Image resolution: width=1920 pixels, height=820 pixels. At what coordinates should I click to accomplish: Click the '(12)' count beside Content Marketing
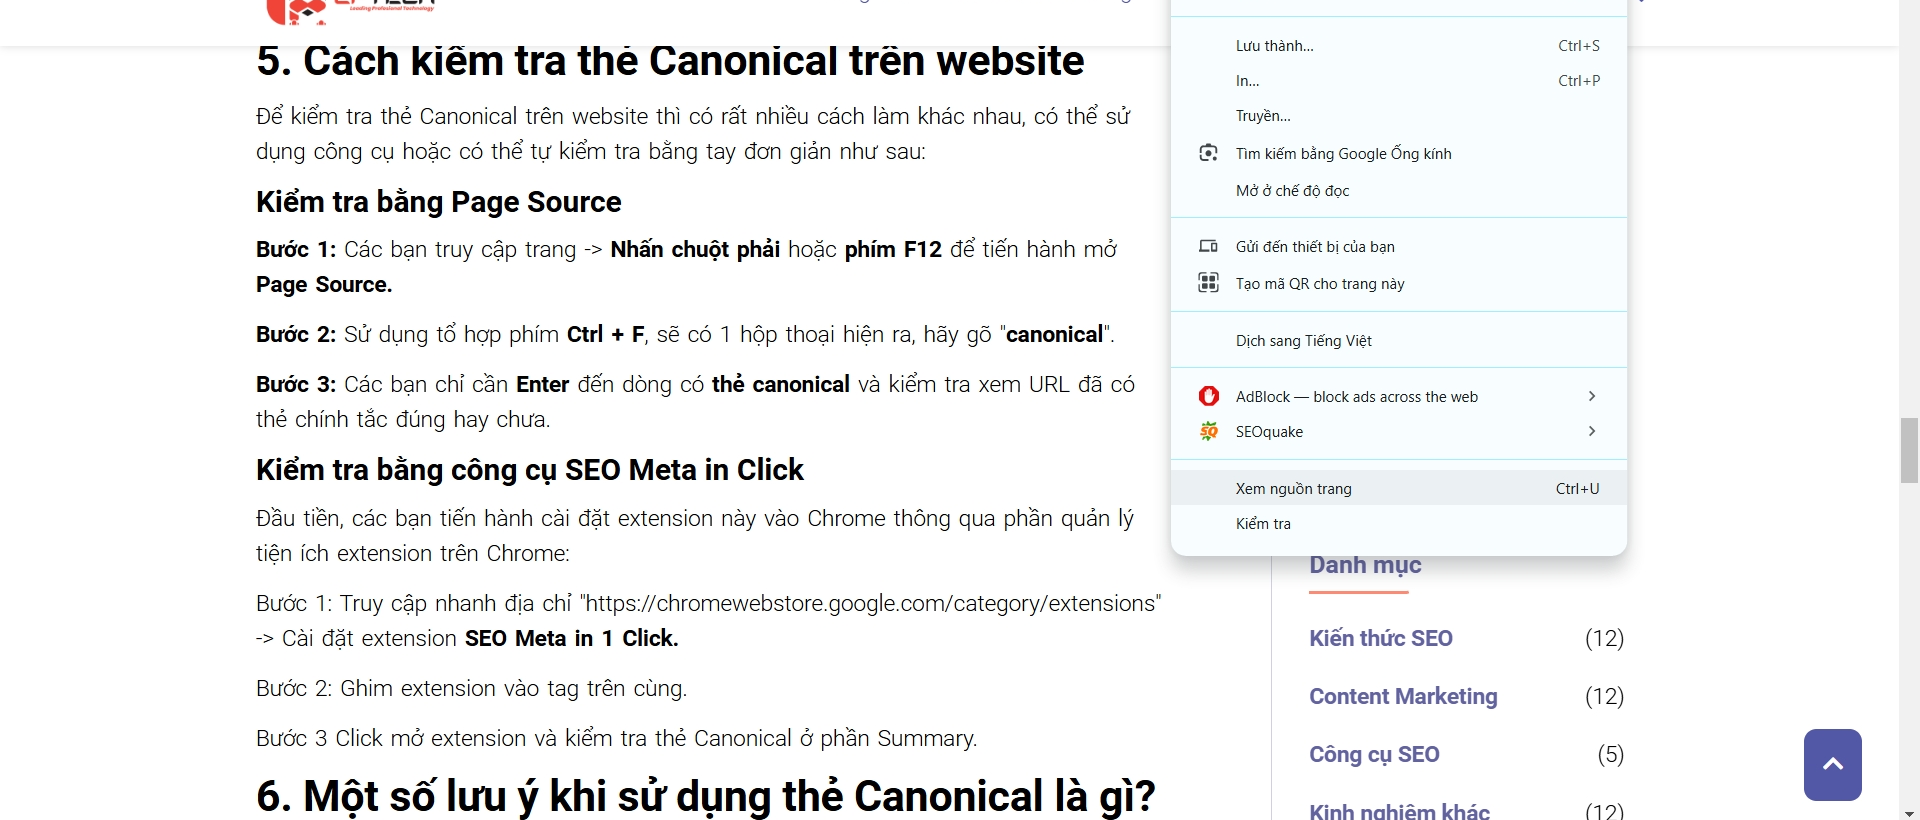(x=1604, y=696)
